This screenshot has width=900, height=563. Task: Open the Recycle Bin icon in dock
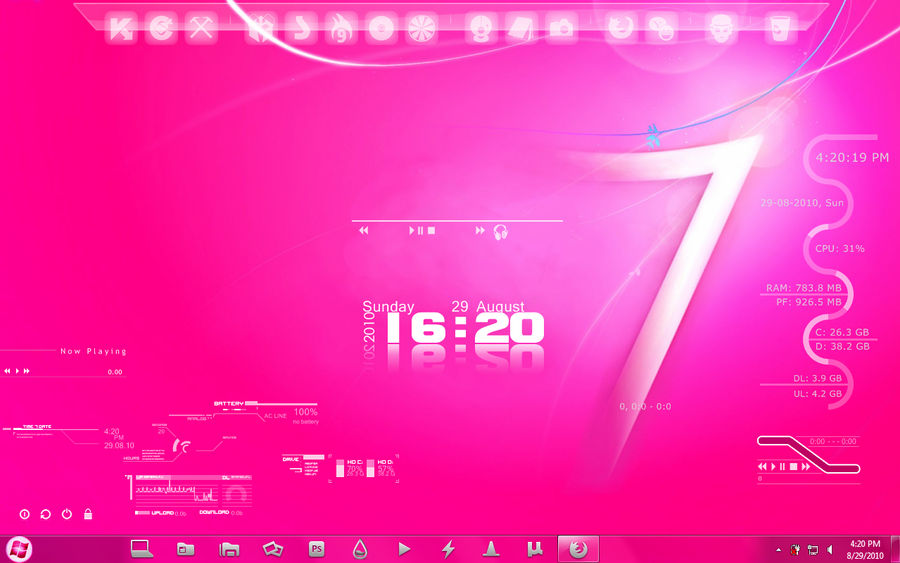click(779, 28)
